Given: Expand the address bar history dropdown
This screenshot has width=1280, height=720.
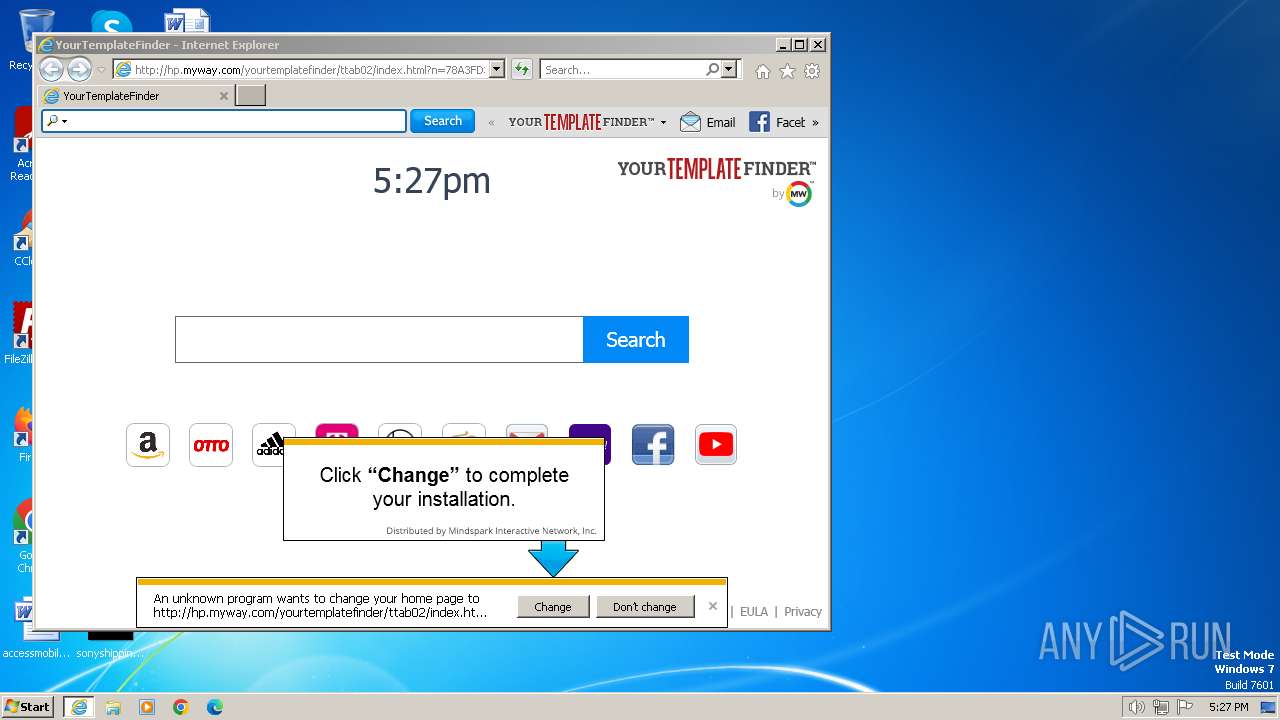Looking at the screenshot, I should [497, 70].
